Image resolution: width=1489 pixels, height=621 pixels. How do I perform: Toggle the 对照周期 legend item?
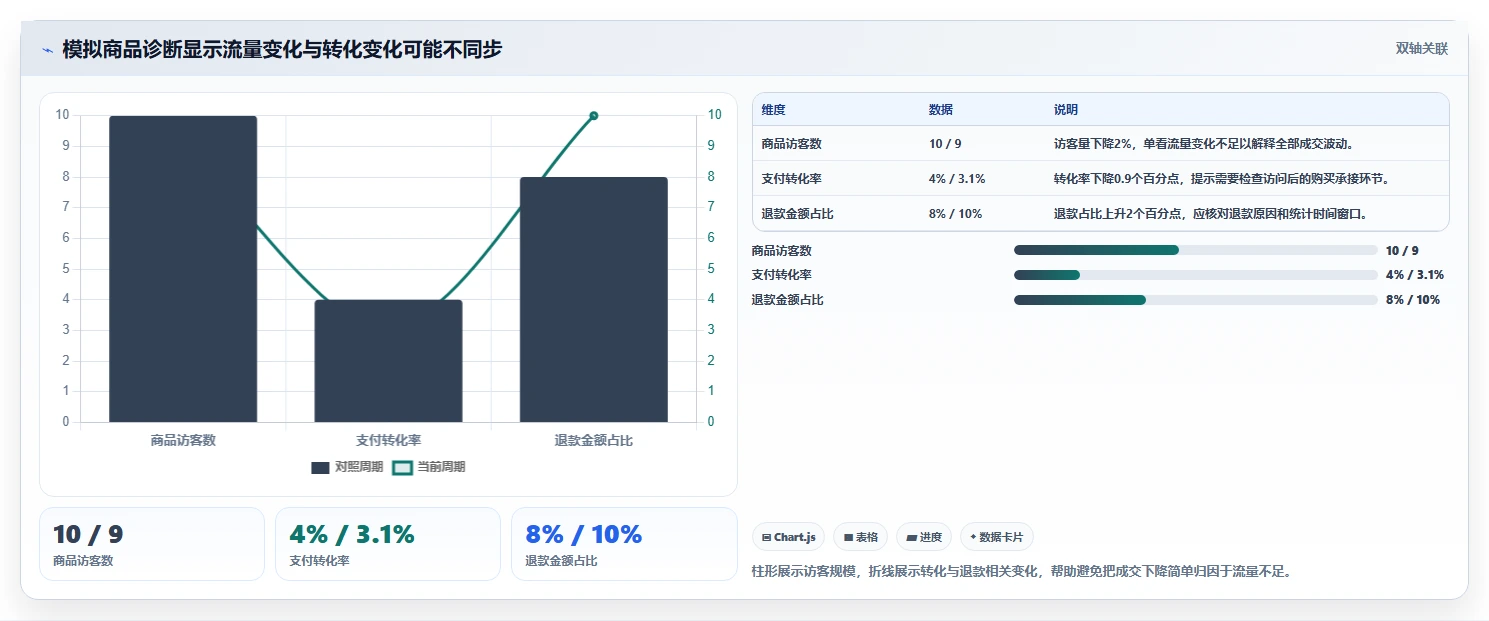pos(347,467)
